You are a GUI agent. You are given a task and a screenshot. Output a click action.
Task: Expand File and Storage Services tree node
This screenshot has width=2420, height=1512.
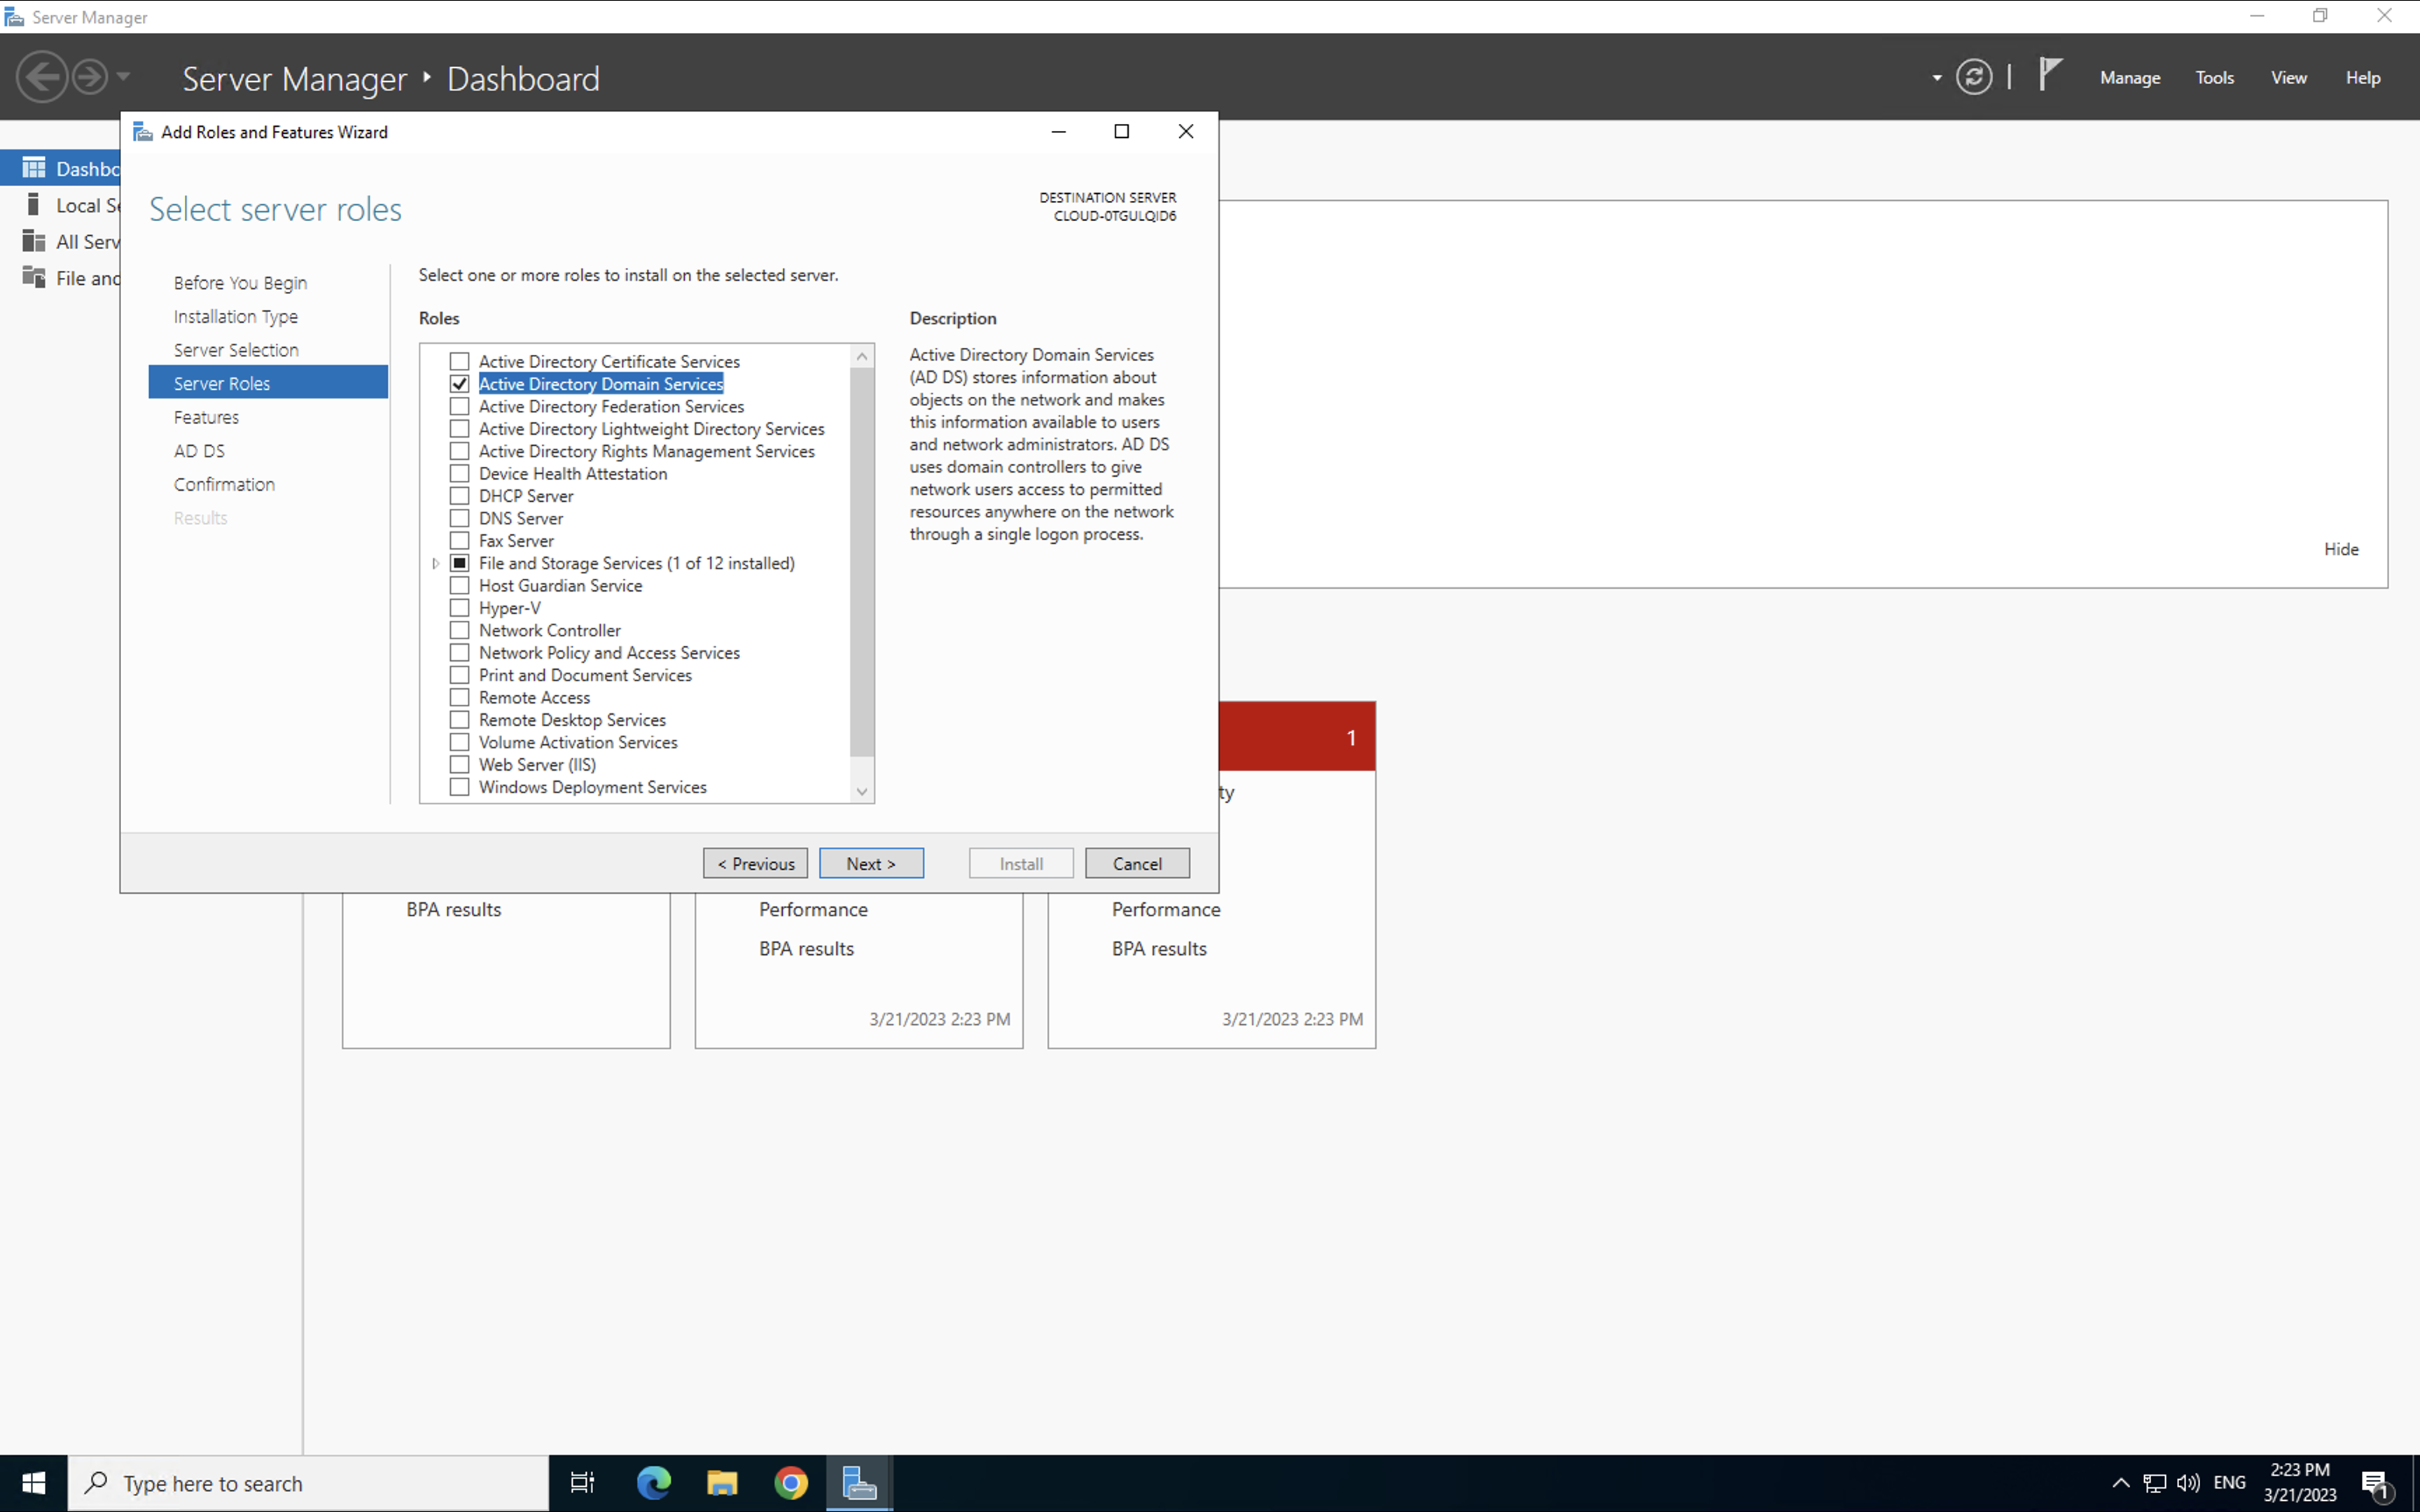(x=436, y=564)
